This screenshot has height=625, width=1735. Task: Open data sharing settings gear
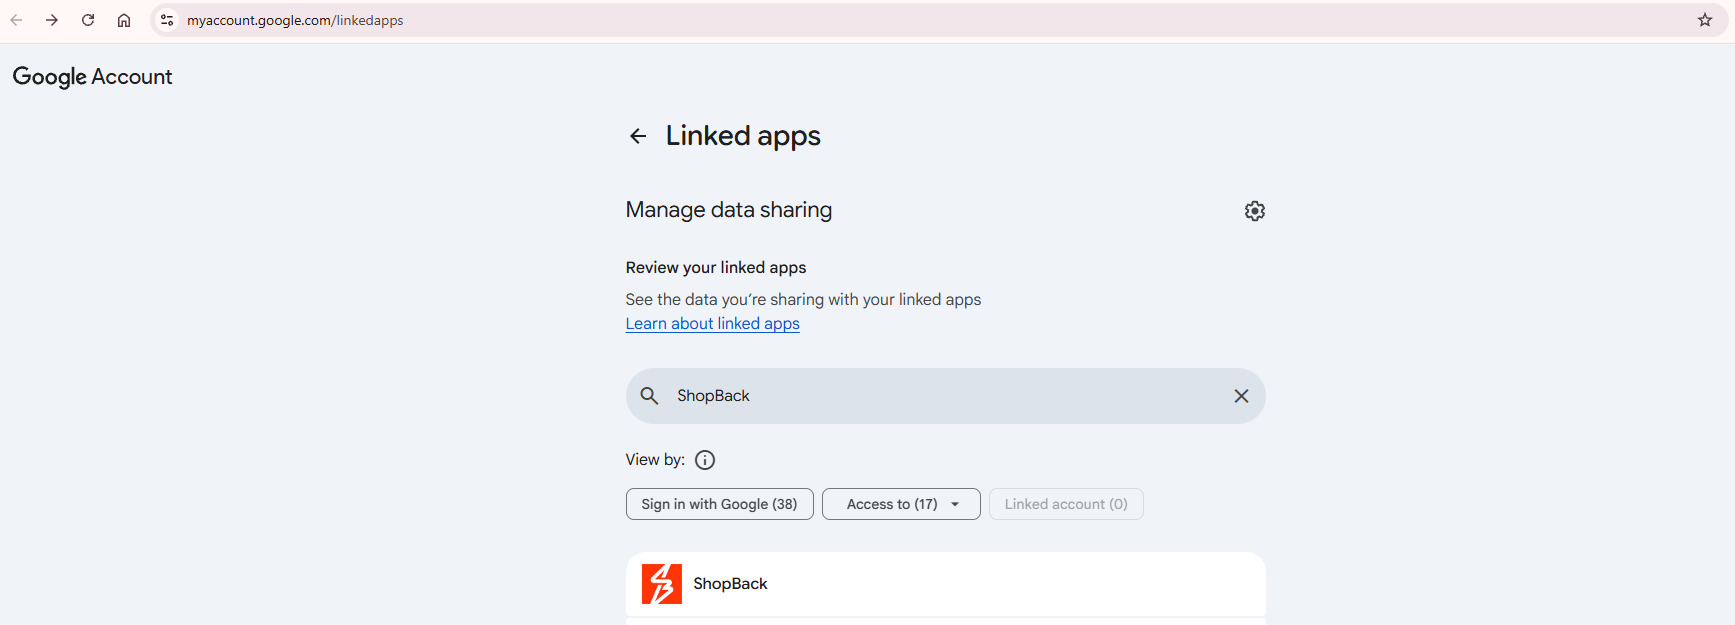pyautogui.click(x=1254, y=211)
